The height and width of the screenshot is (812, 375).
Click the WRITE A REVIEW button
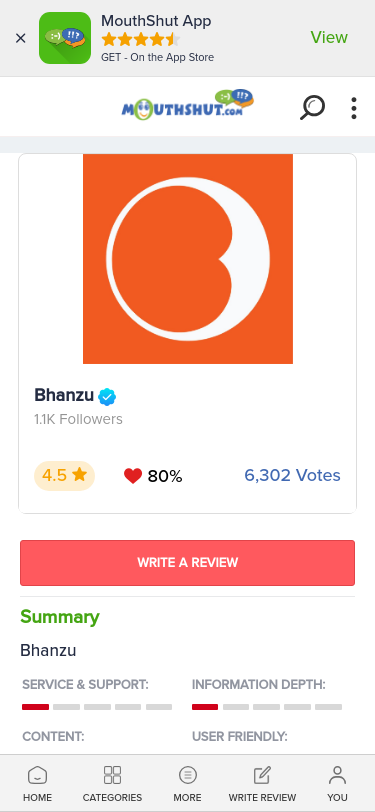coord(188,563)
